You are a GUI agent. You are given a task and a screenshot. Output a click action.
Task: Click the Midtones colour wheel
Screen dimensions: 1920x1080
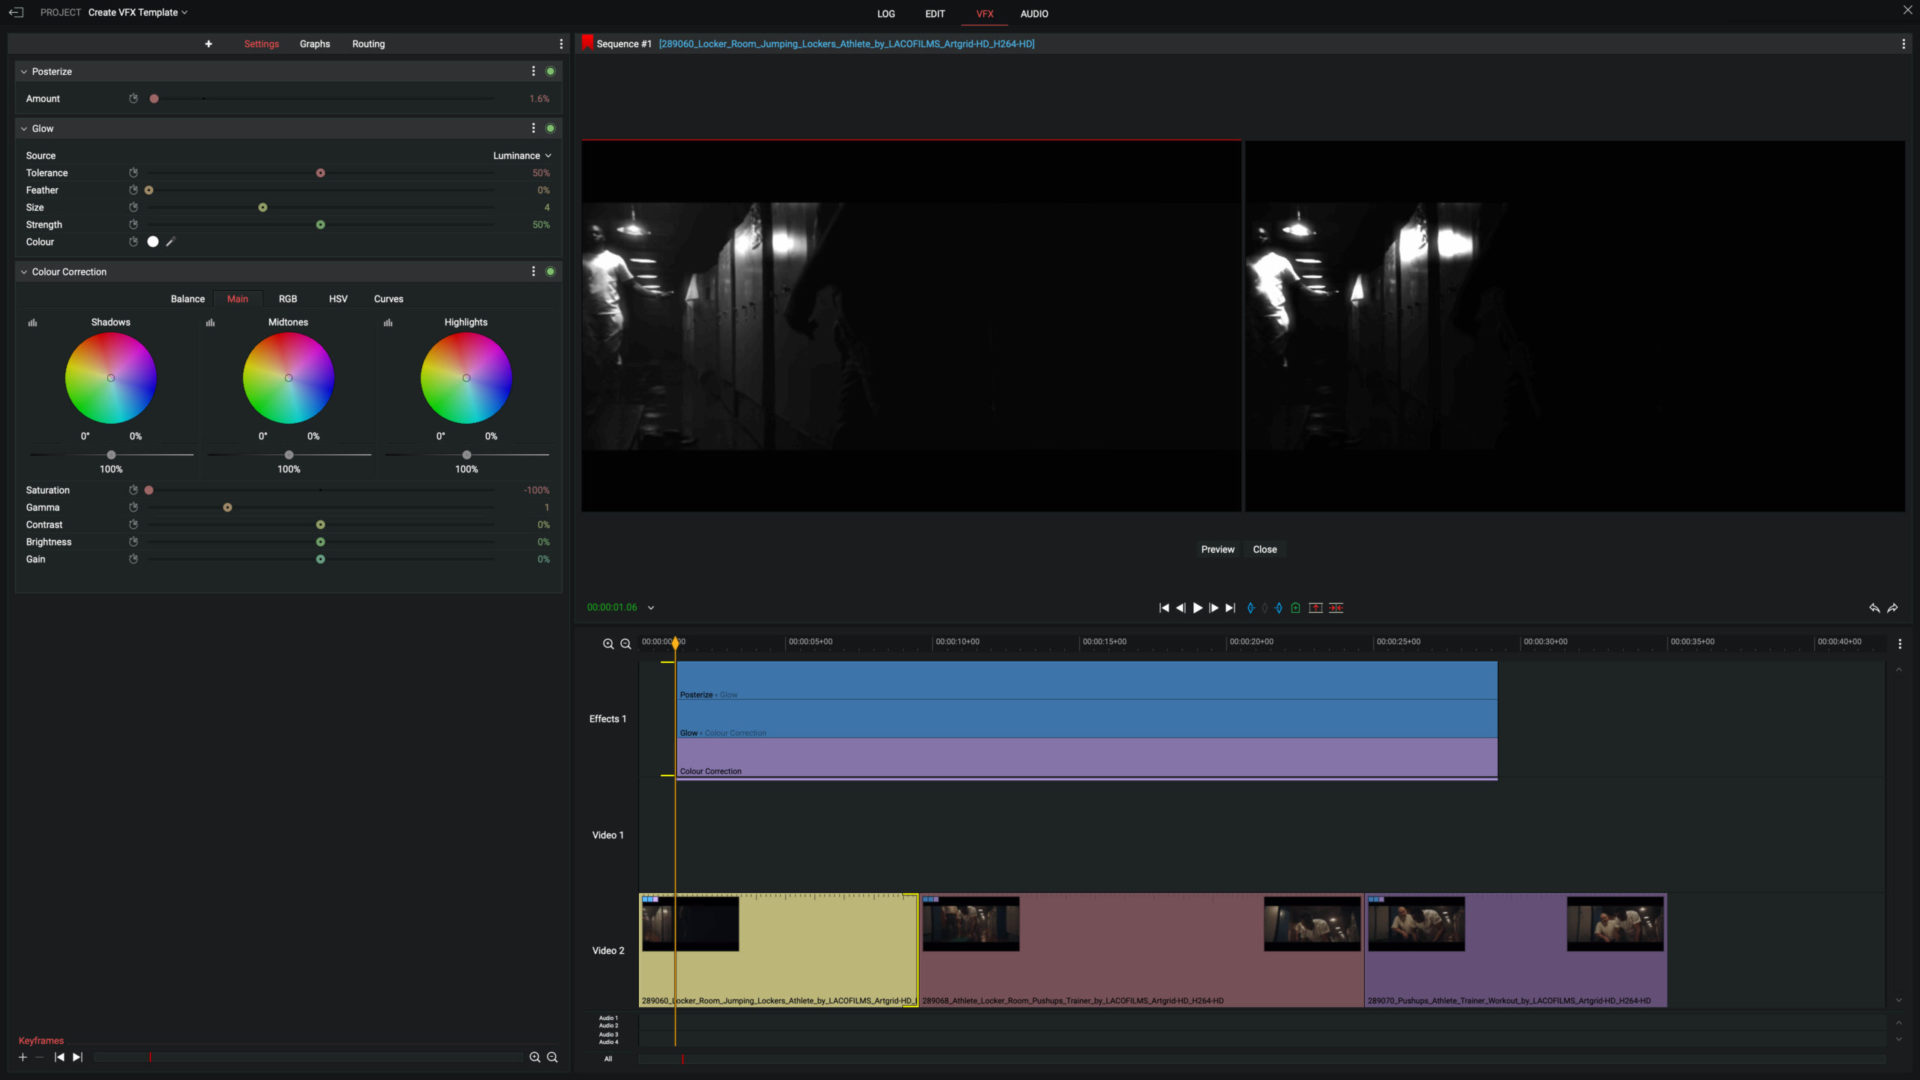(287, 378)
